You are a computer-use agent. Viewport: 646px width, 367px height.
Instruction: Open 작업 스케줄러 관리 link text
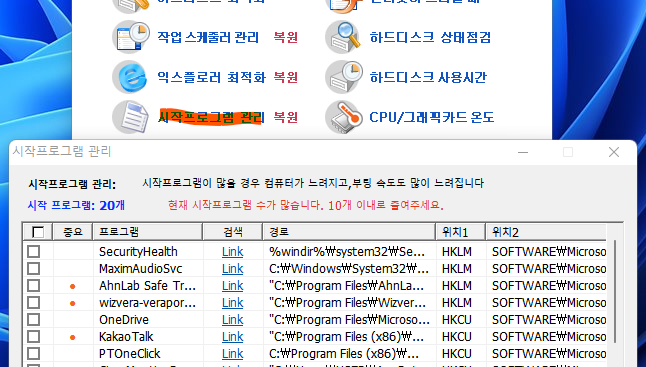[208, 37]
